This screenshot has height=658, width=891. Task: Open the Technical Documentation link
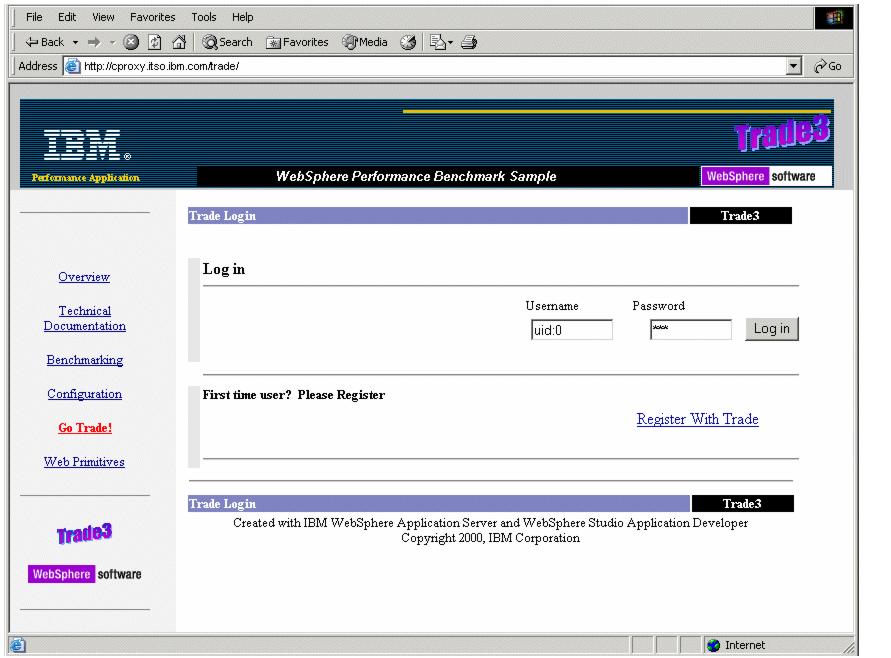pos(85,318)
